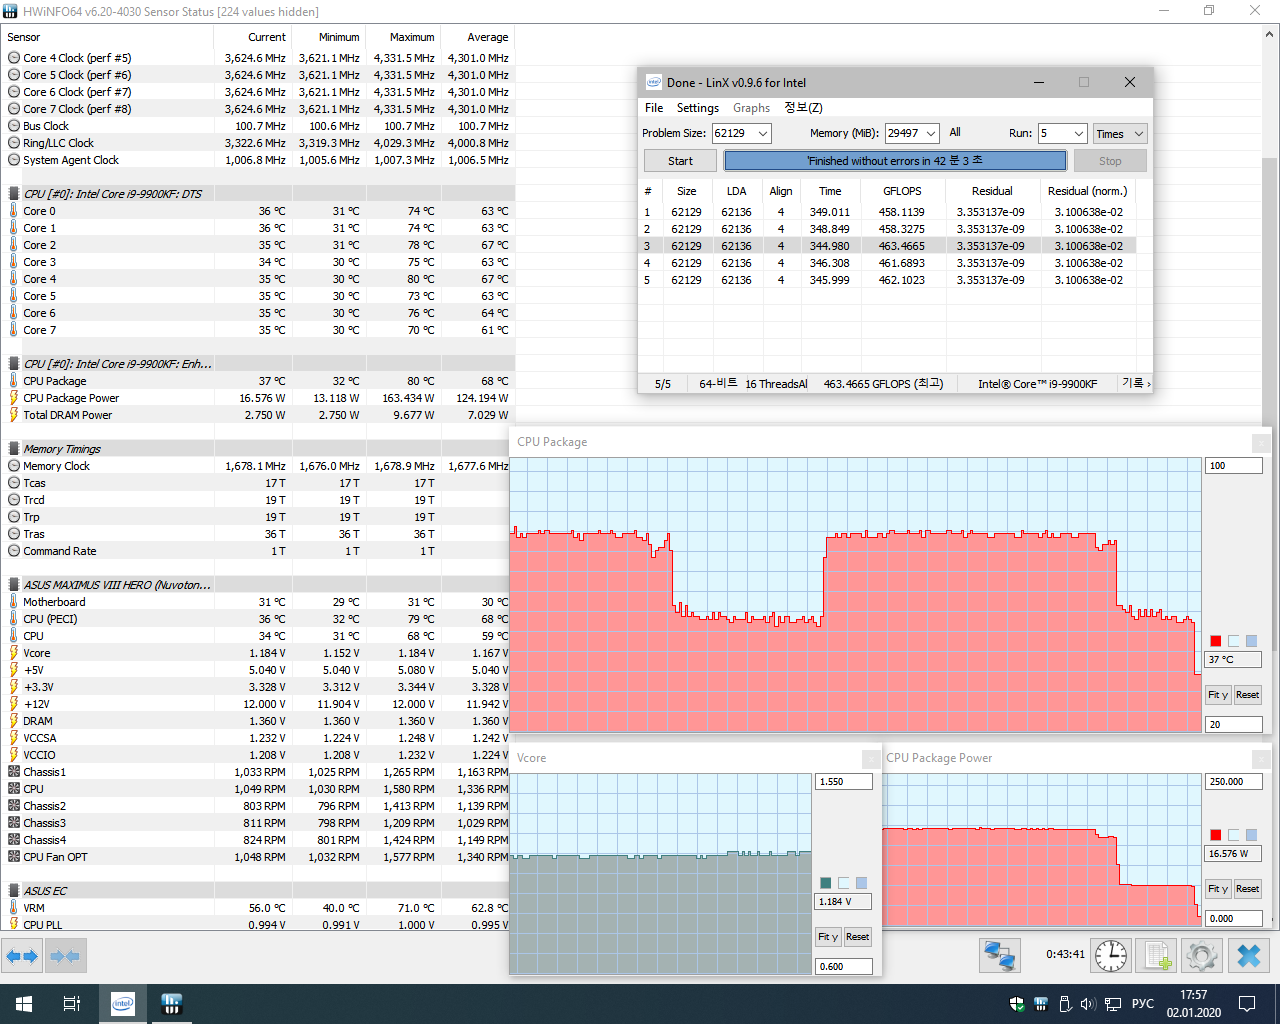This screenshot has width=1280, height=1024.
Task: Click the USB safely remove hardware tray icon
Action: click(1065, 1004)
